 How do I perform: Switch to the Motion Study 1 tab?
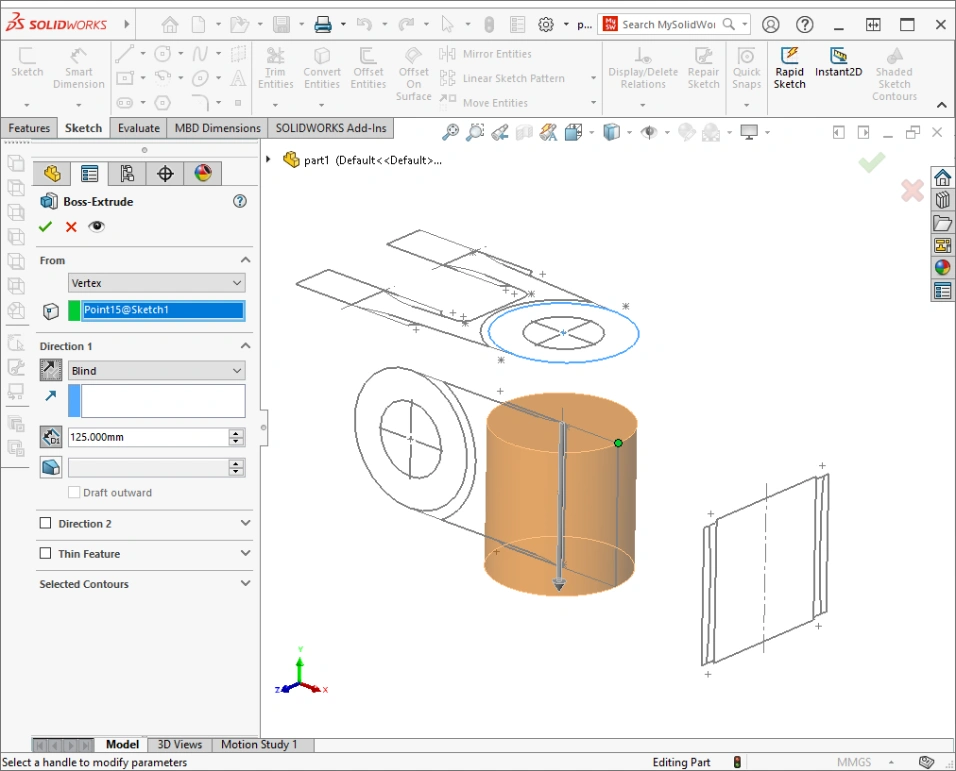pyautogui.click(x=259, y=744)
